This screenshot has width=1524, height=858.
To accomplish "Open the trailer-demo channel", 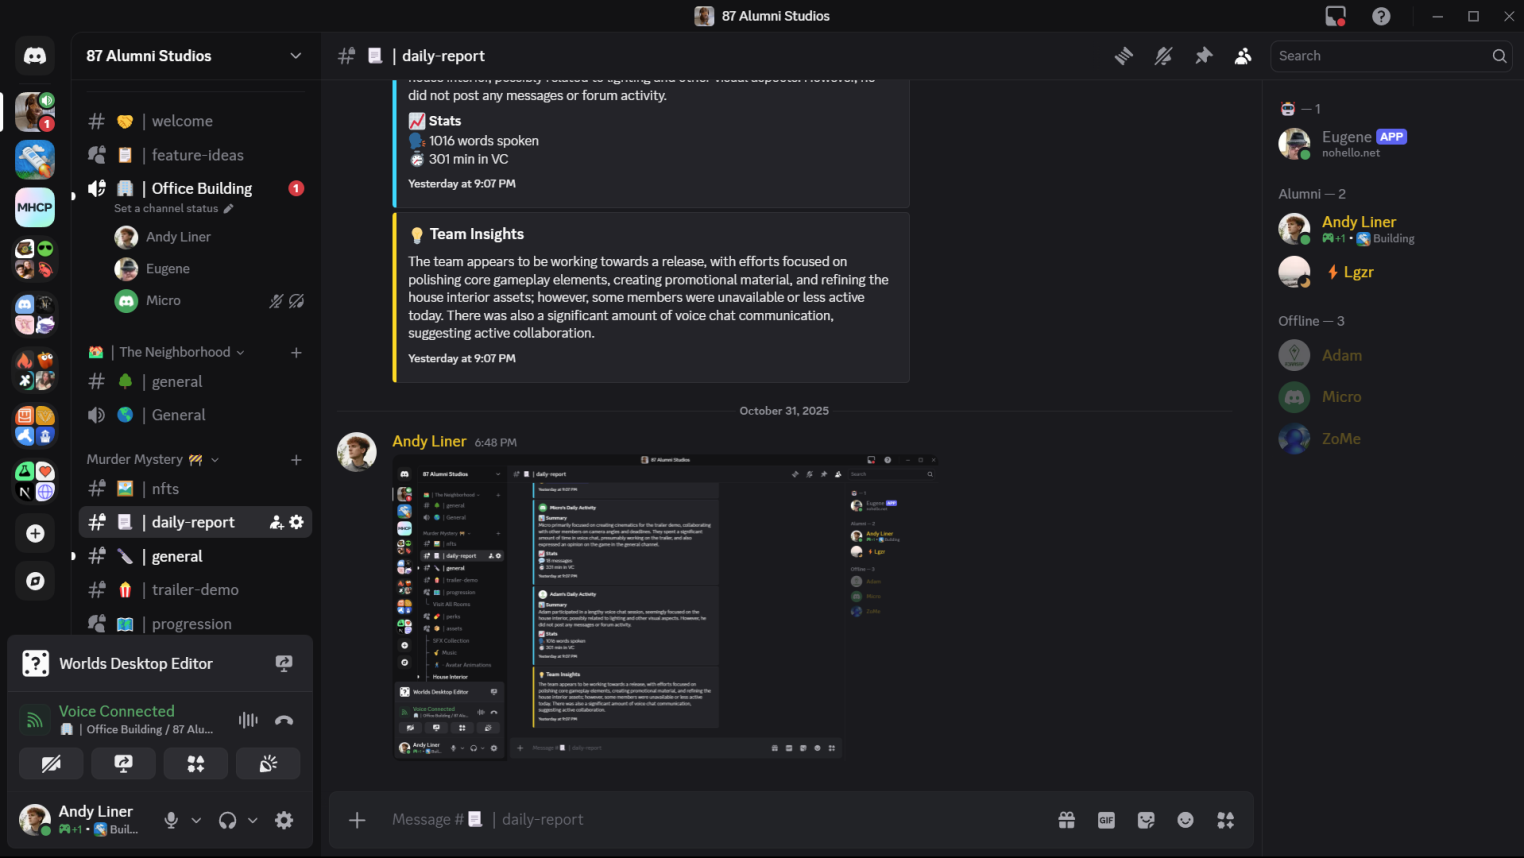I will coord(195,590).
